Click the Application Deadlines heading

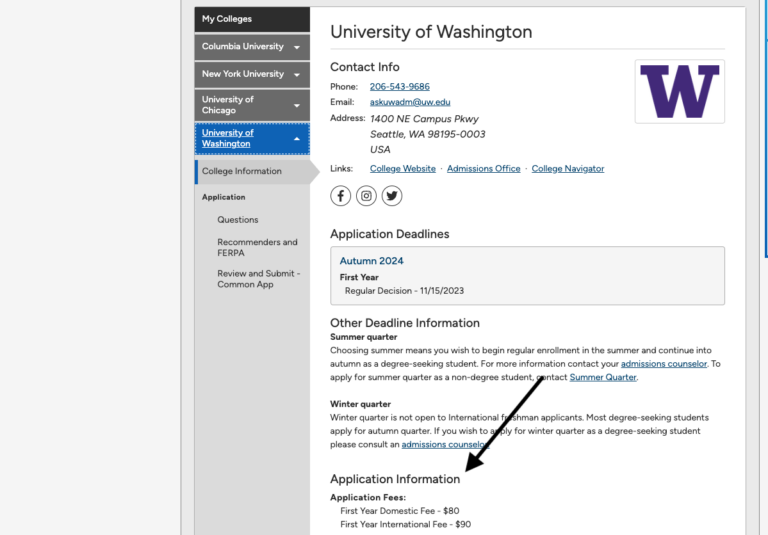click(x=389, y=234)
